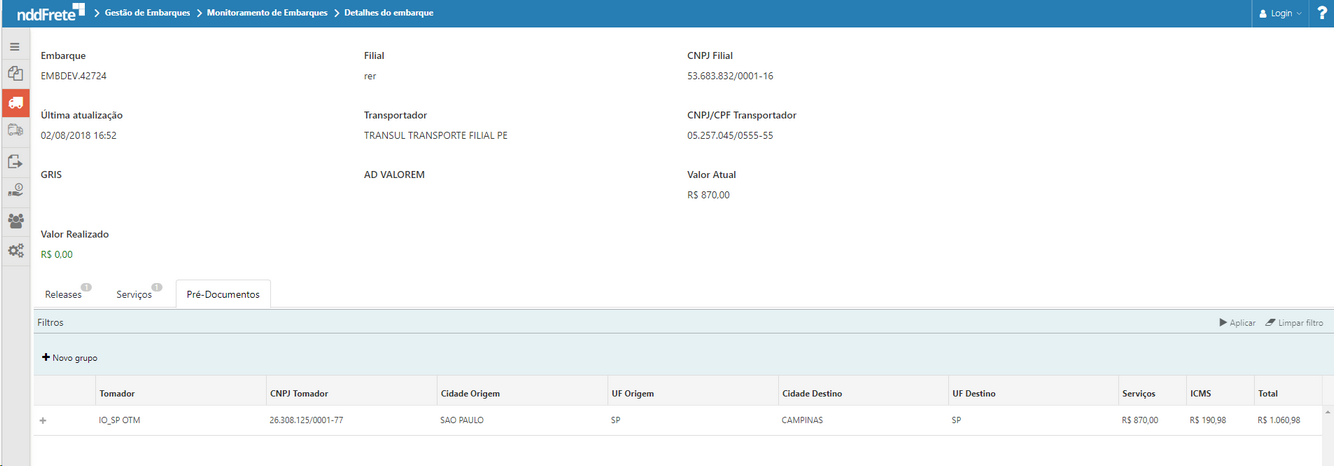
Task: Click Novo grupo to add filter group
Action: pos(70,358)
